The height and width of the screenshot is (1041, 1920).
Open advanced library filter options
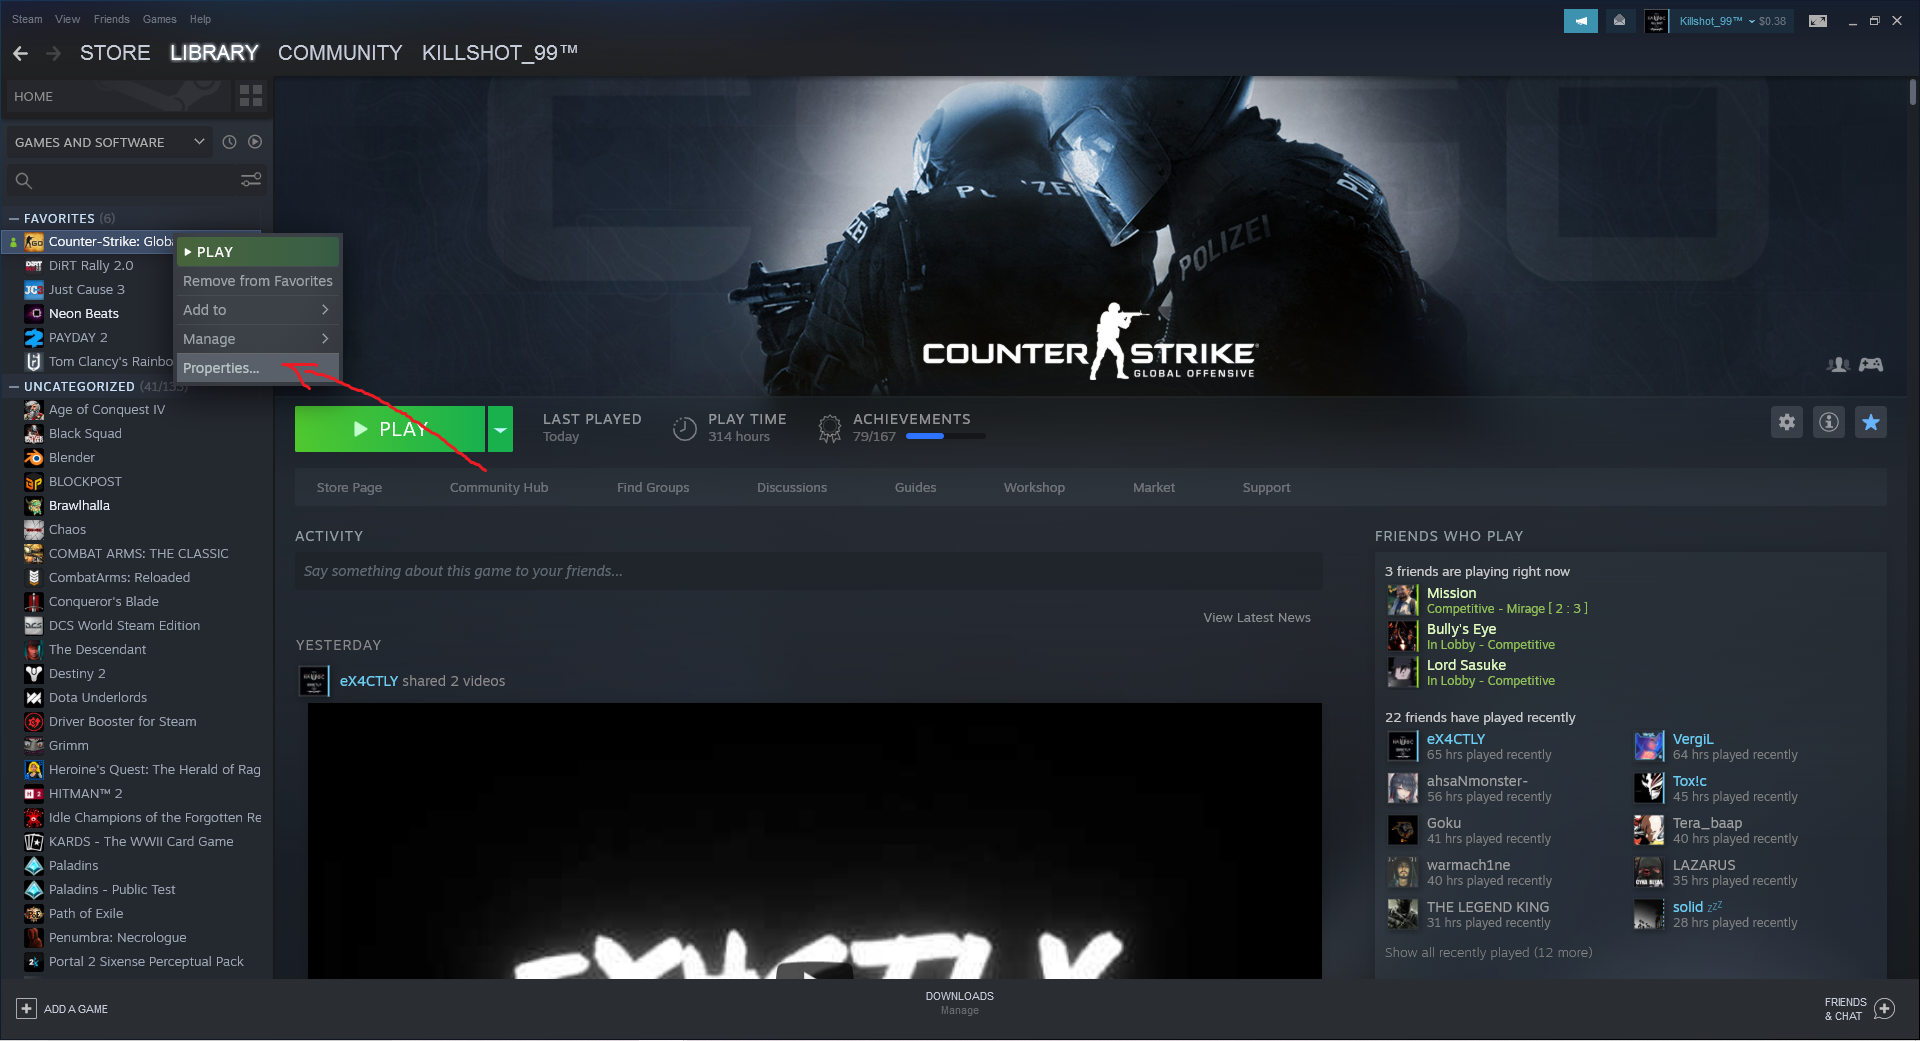[x=251, y=180]
